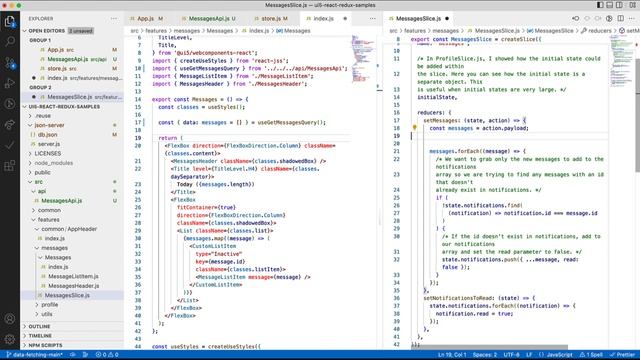This screenshot has height=360, width=640.
Task: Click LF end of line sequence
Action: coord(529,355)
